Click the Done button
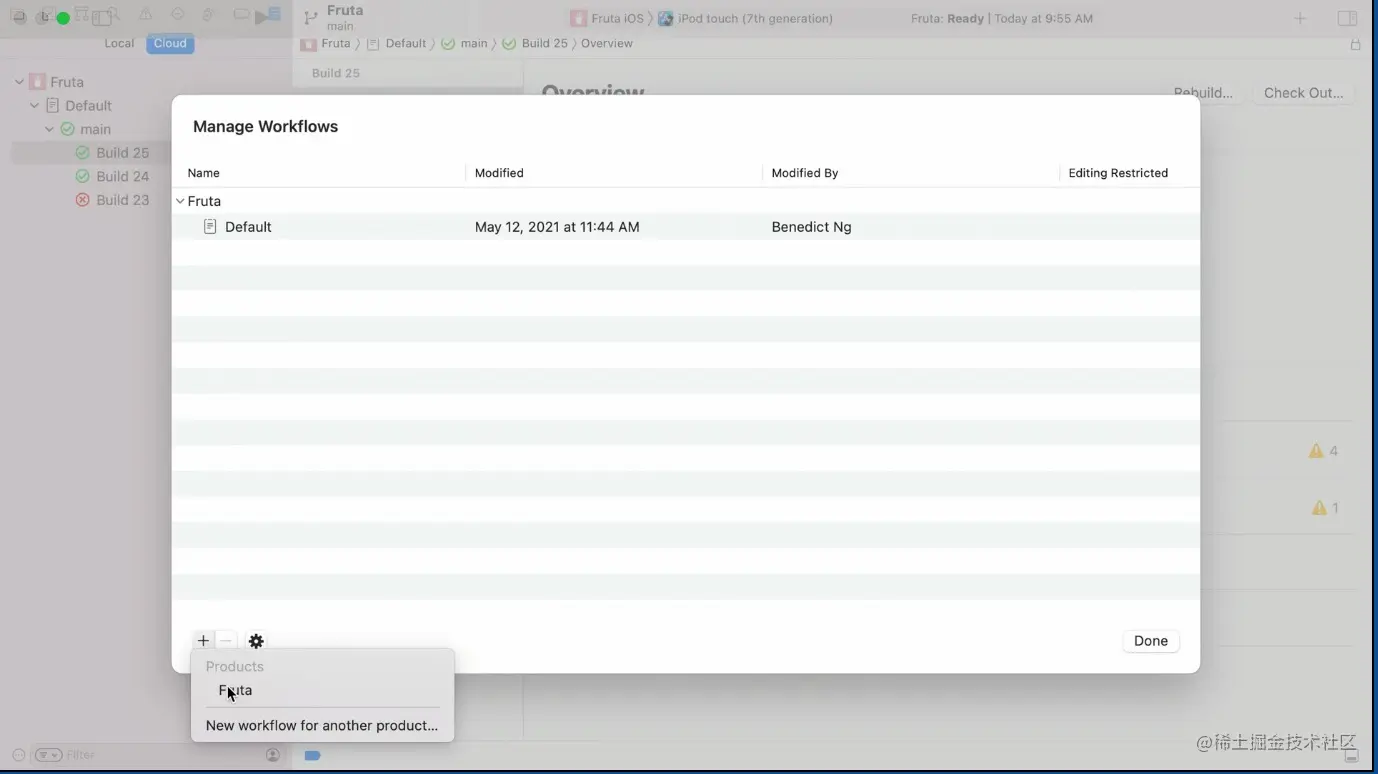 [1150, 641]
